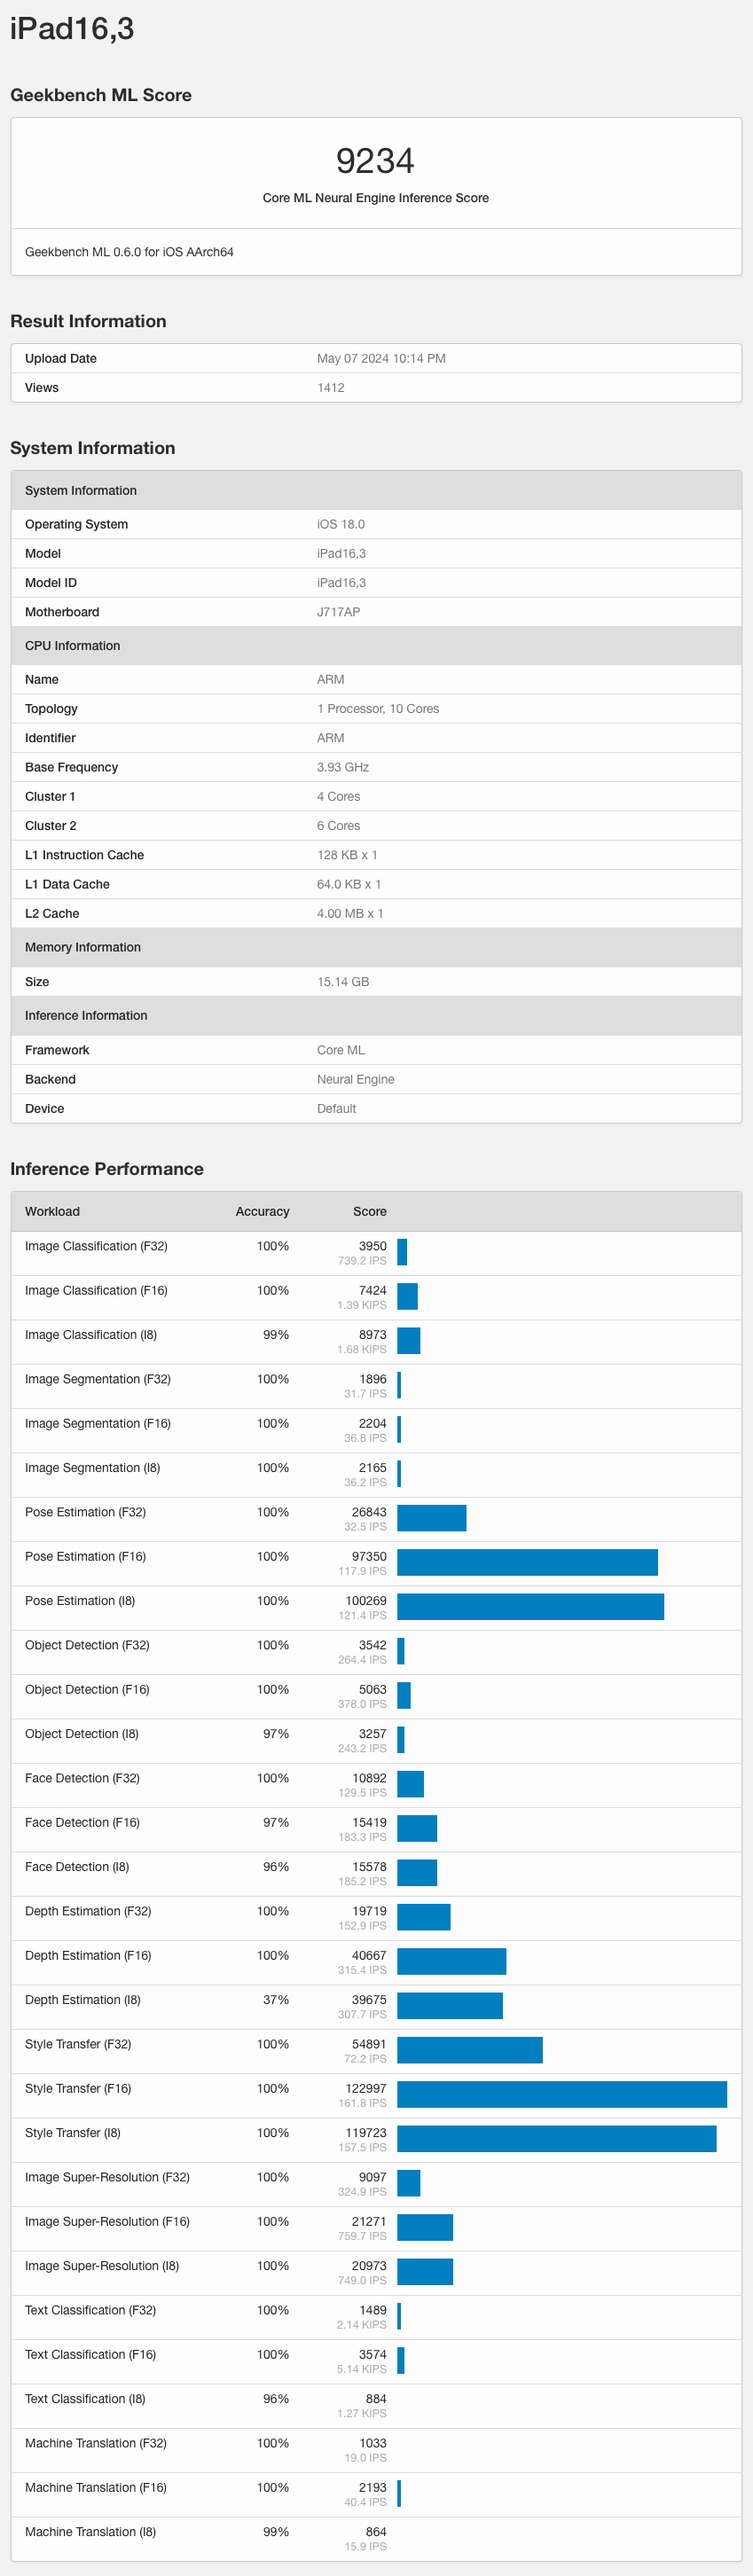
Task: Click the Score column header
Action: point(369,1212)
